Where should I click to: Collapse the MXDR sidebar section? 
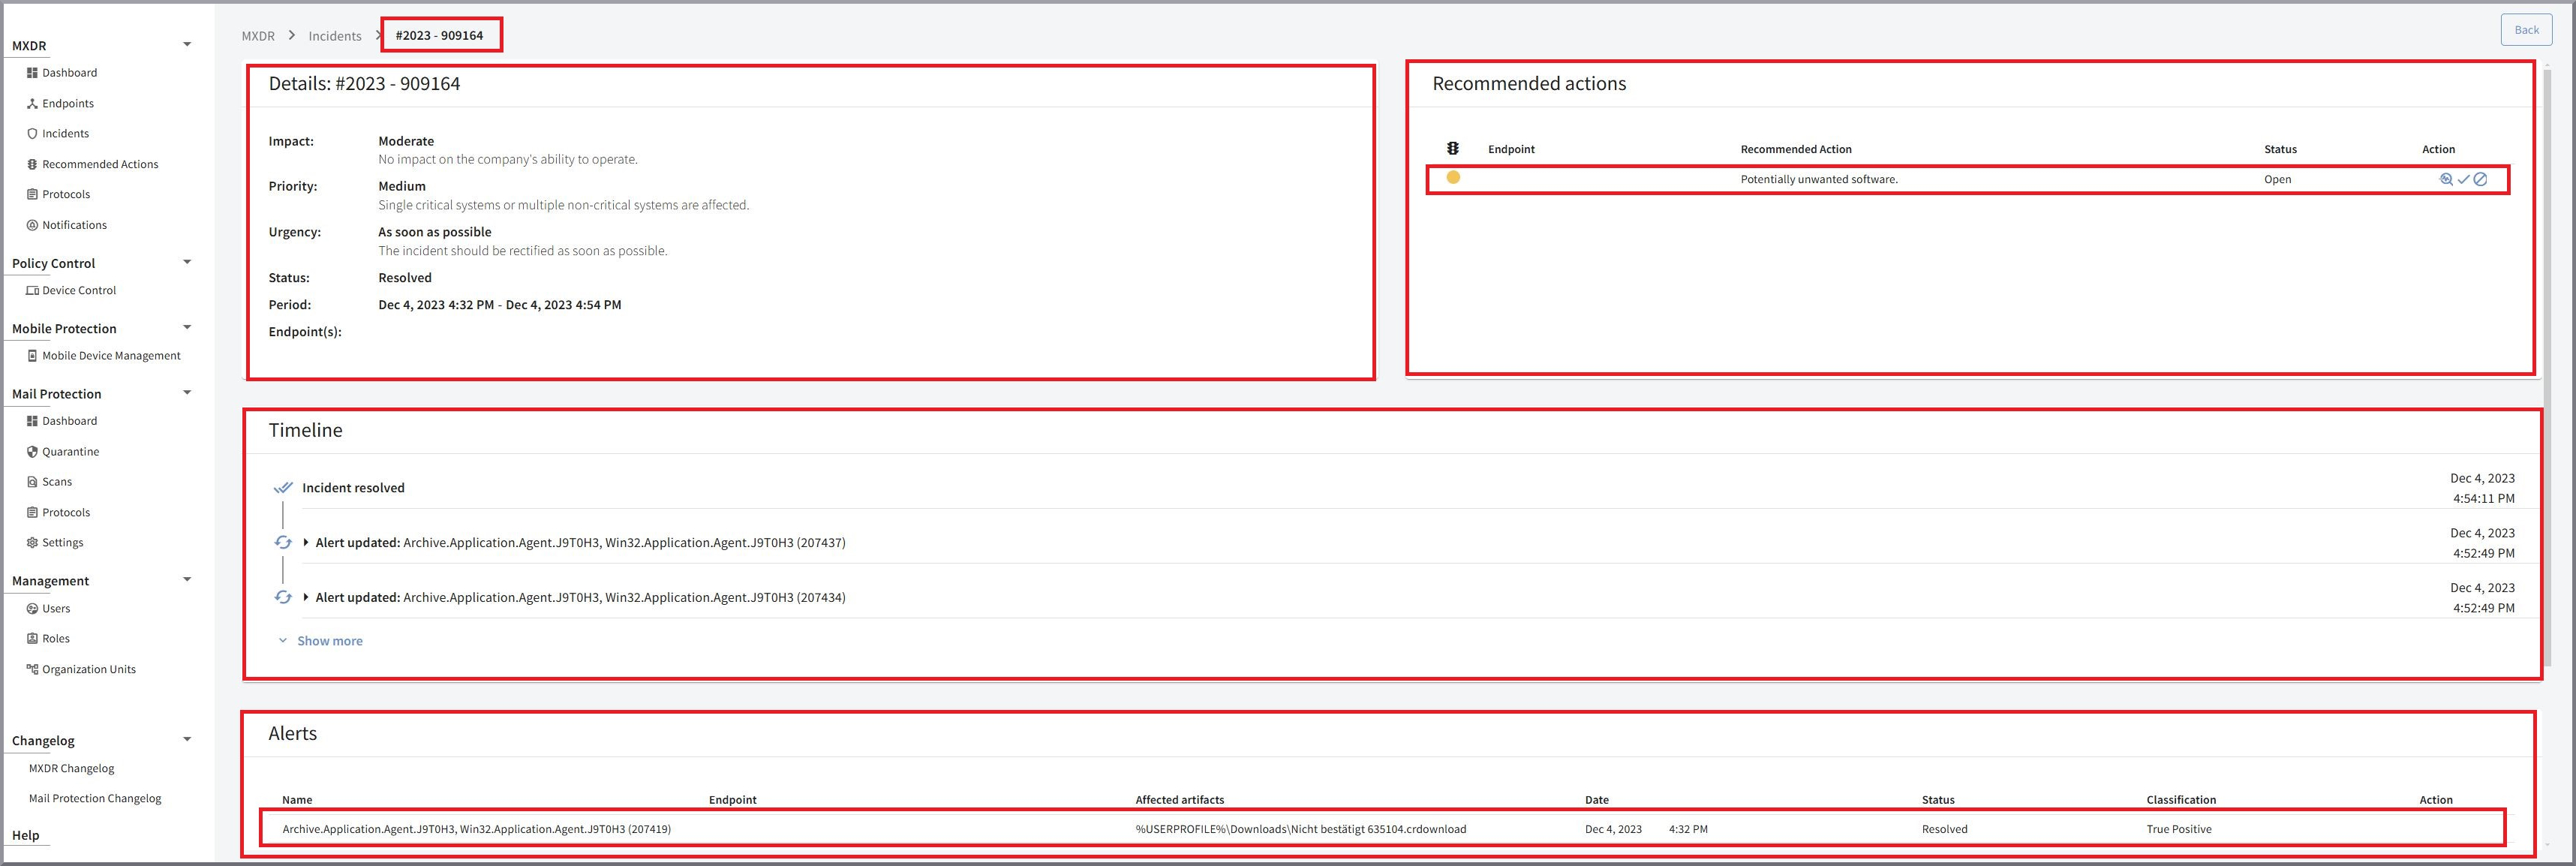187,44
